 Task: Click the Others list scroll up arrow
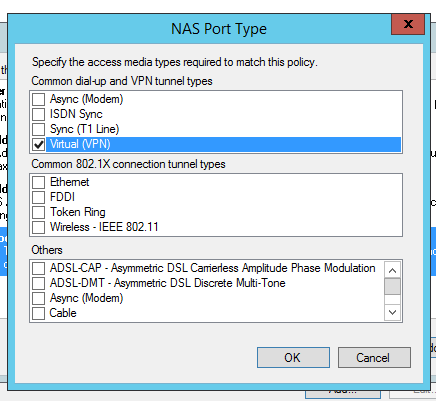(x=392, y=270)
